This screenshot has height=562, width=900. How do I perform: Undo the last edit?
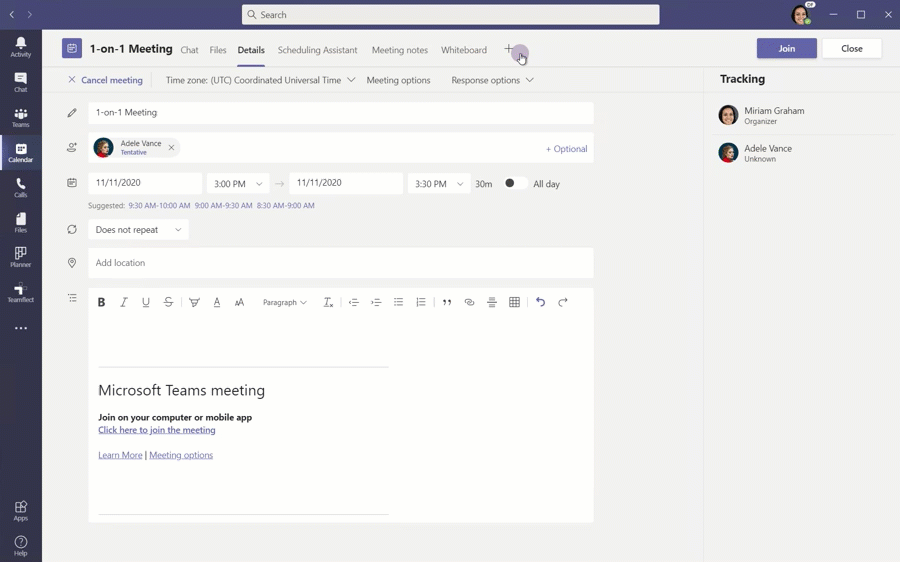(540, 302)
